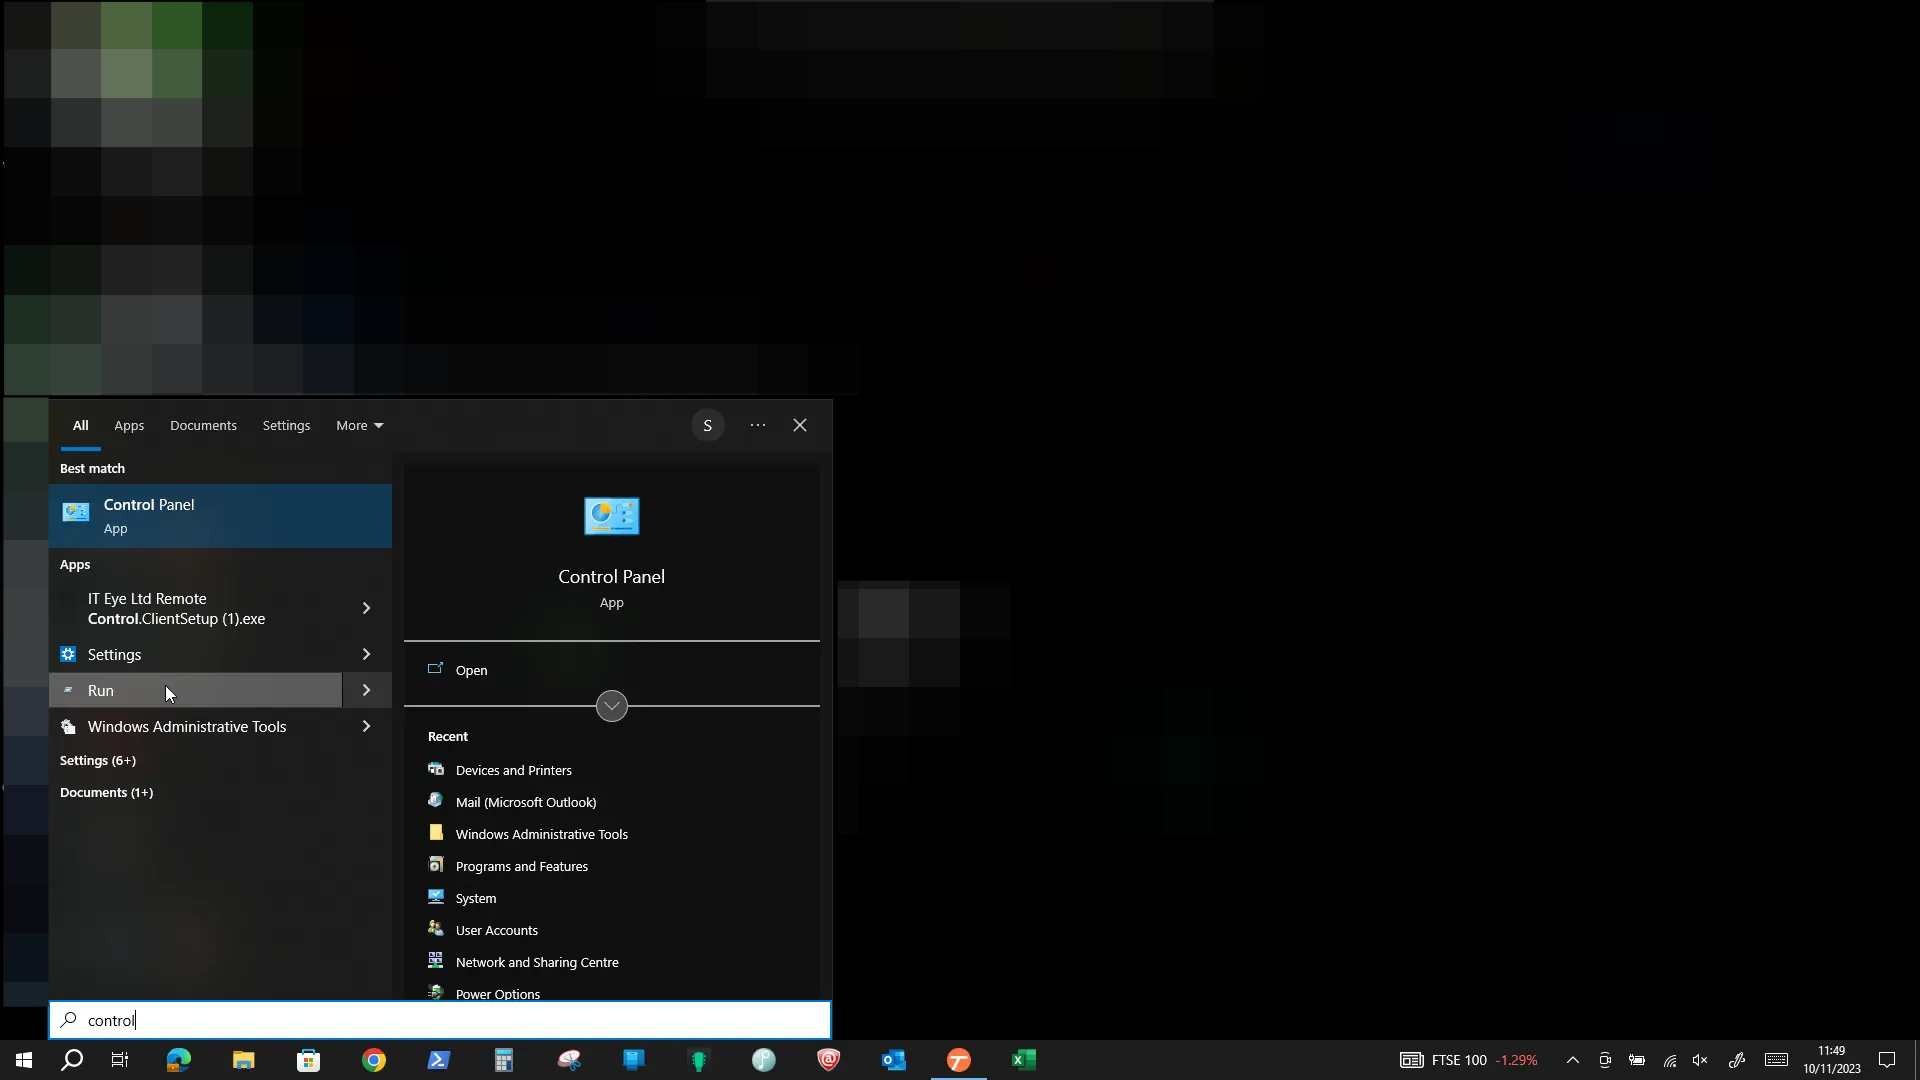Image resolution: width=1920 pixels, height=1080 pixels.
Task: Show Settings (6+) results group
Action: 98,760
